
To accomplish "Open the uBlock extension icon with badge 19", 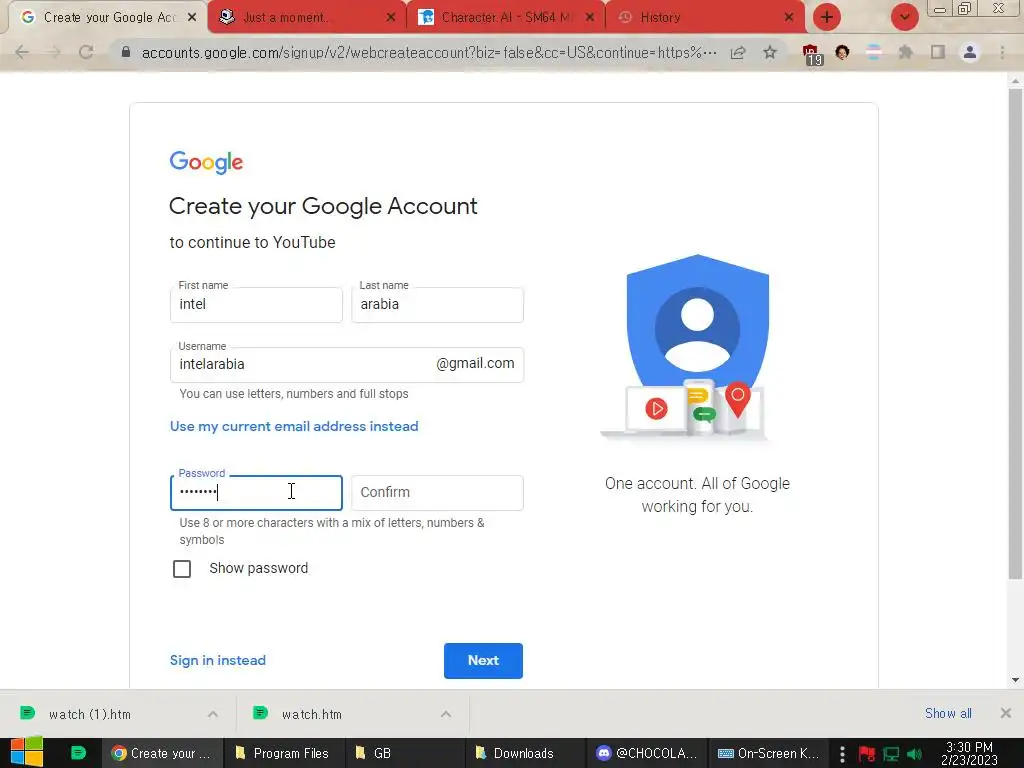I will coord(811,54).
